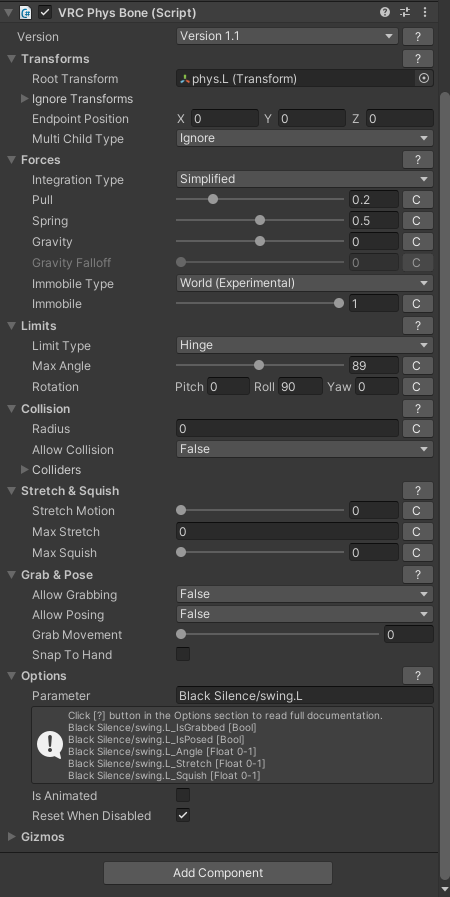Click the curve C button for Max Angle
The height and width of the screenshot is (897, 450).
(417, 366)
